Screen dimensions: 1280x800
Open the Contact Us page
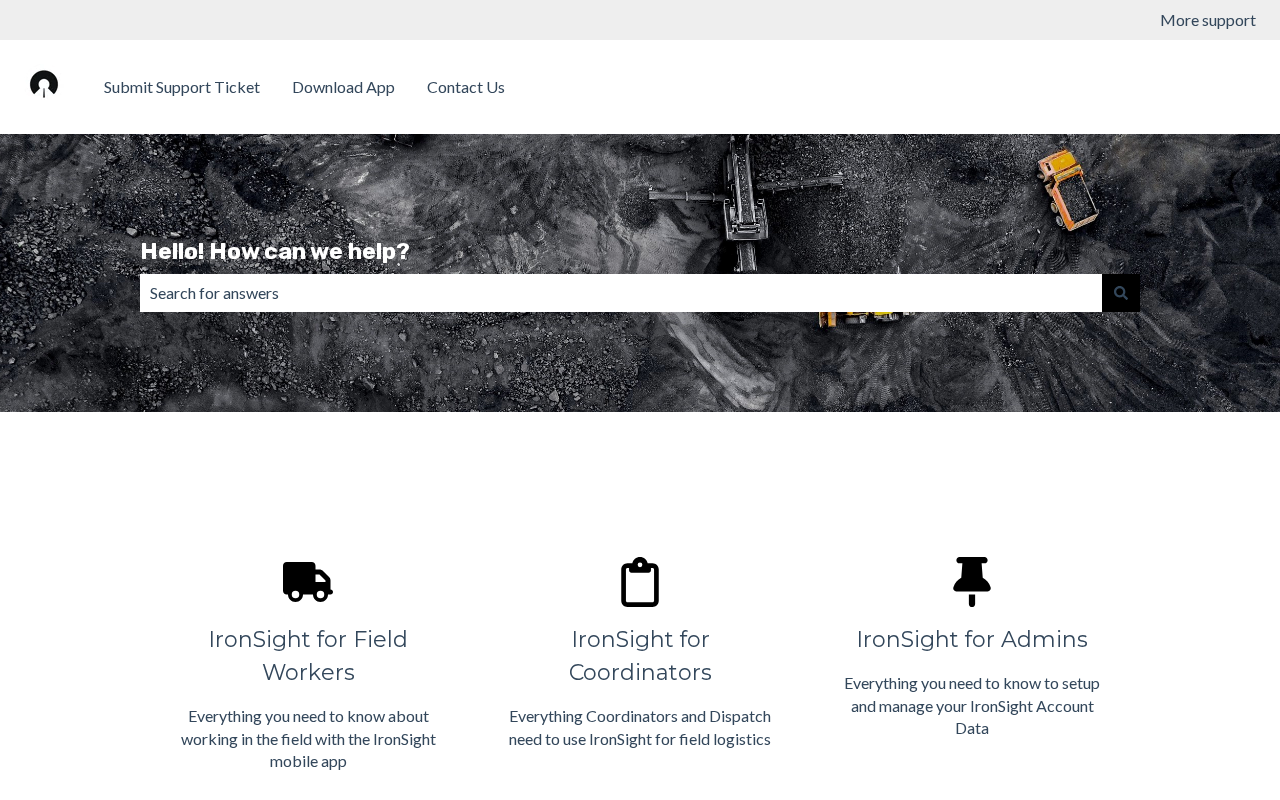466,87
